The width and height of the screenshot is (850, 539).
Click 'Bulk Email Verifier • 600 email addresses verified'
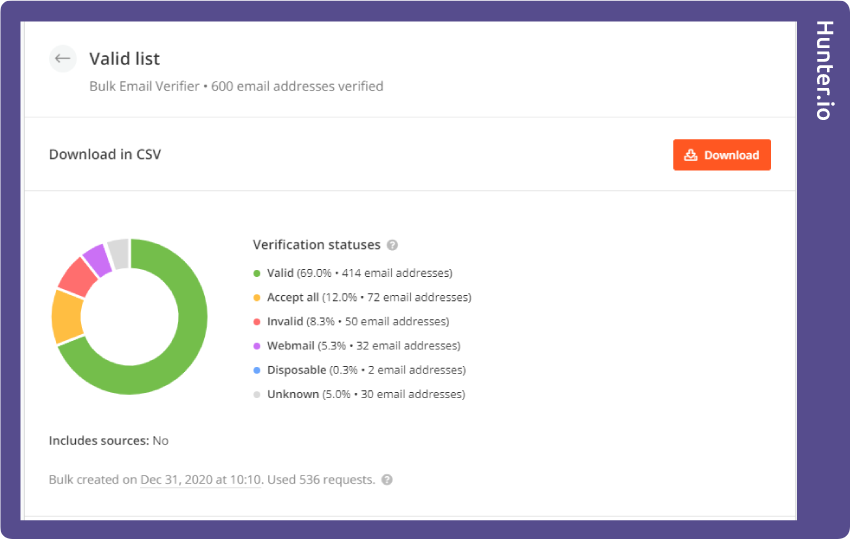tap(236, 86)
